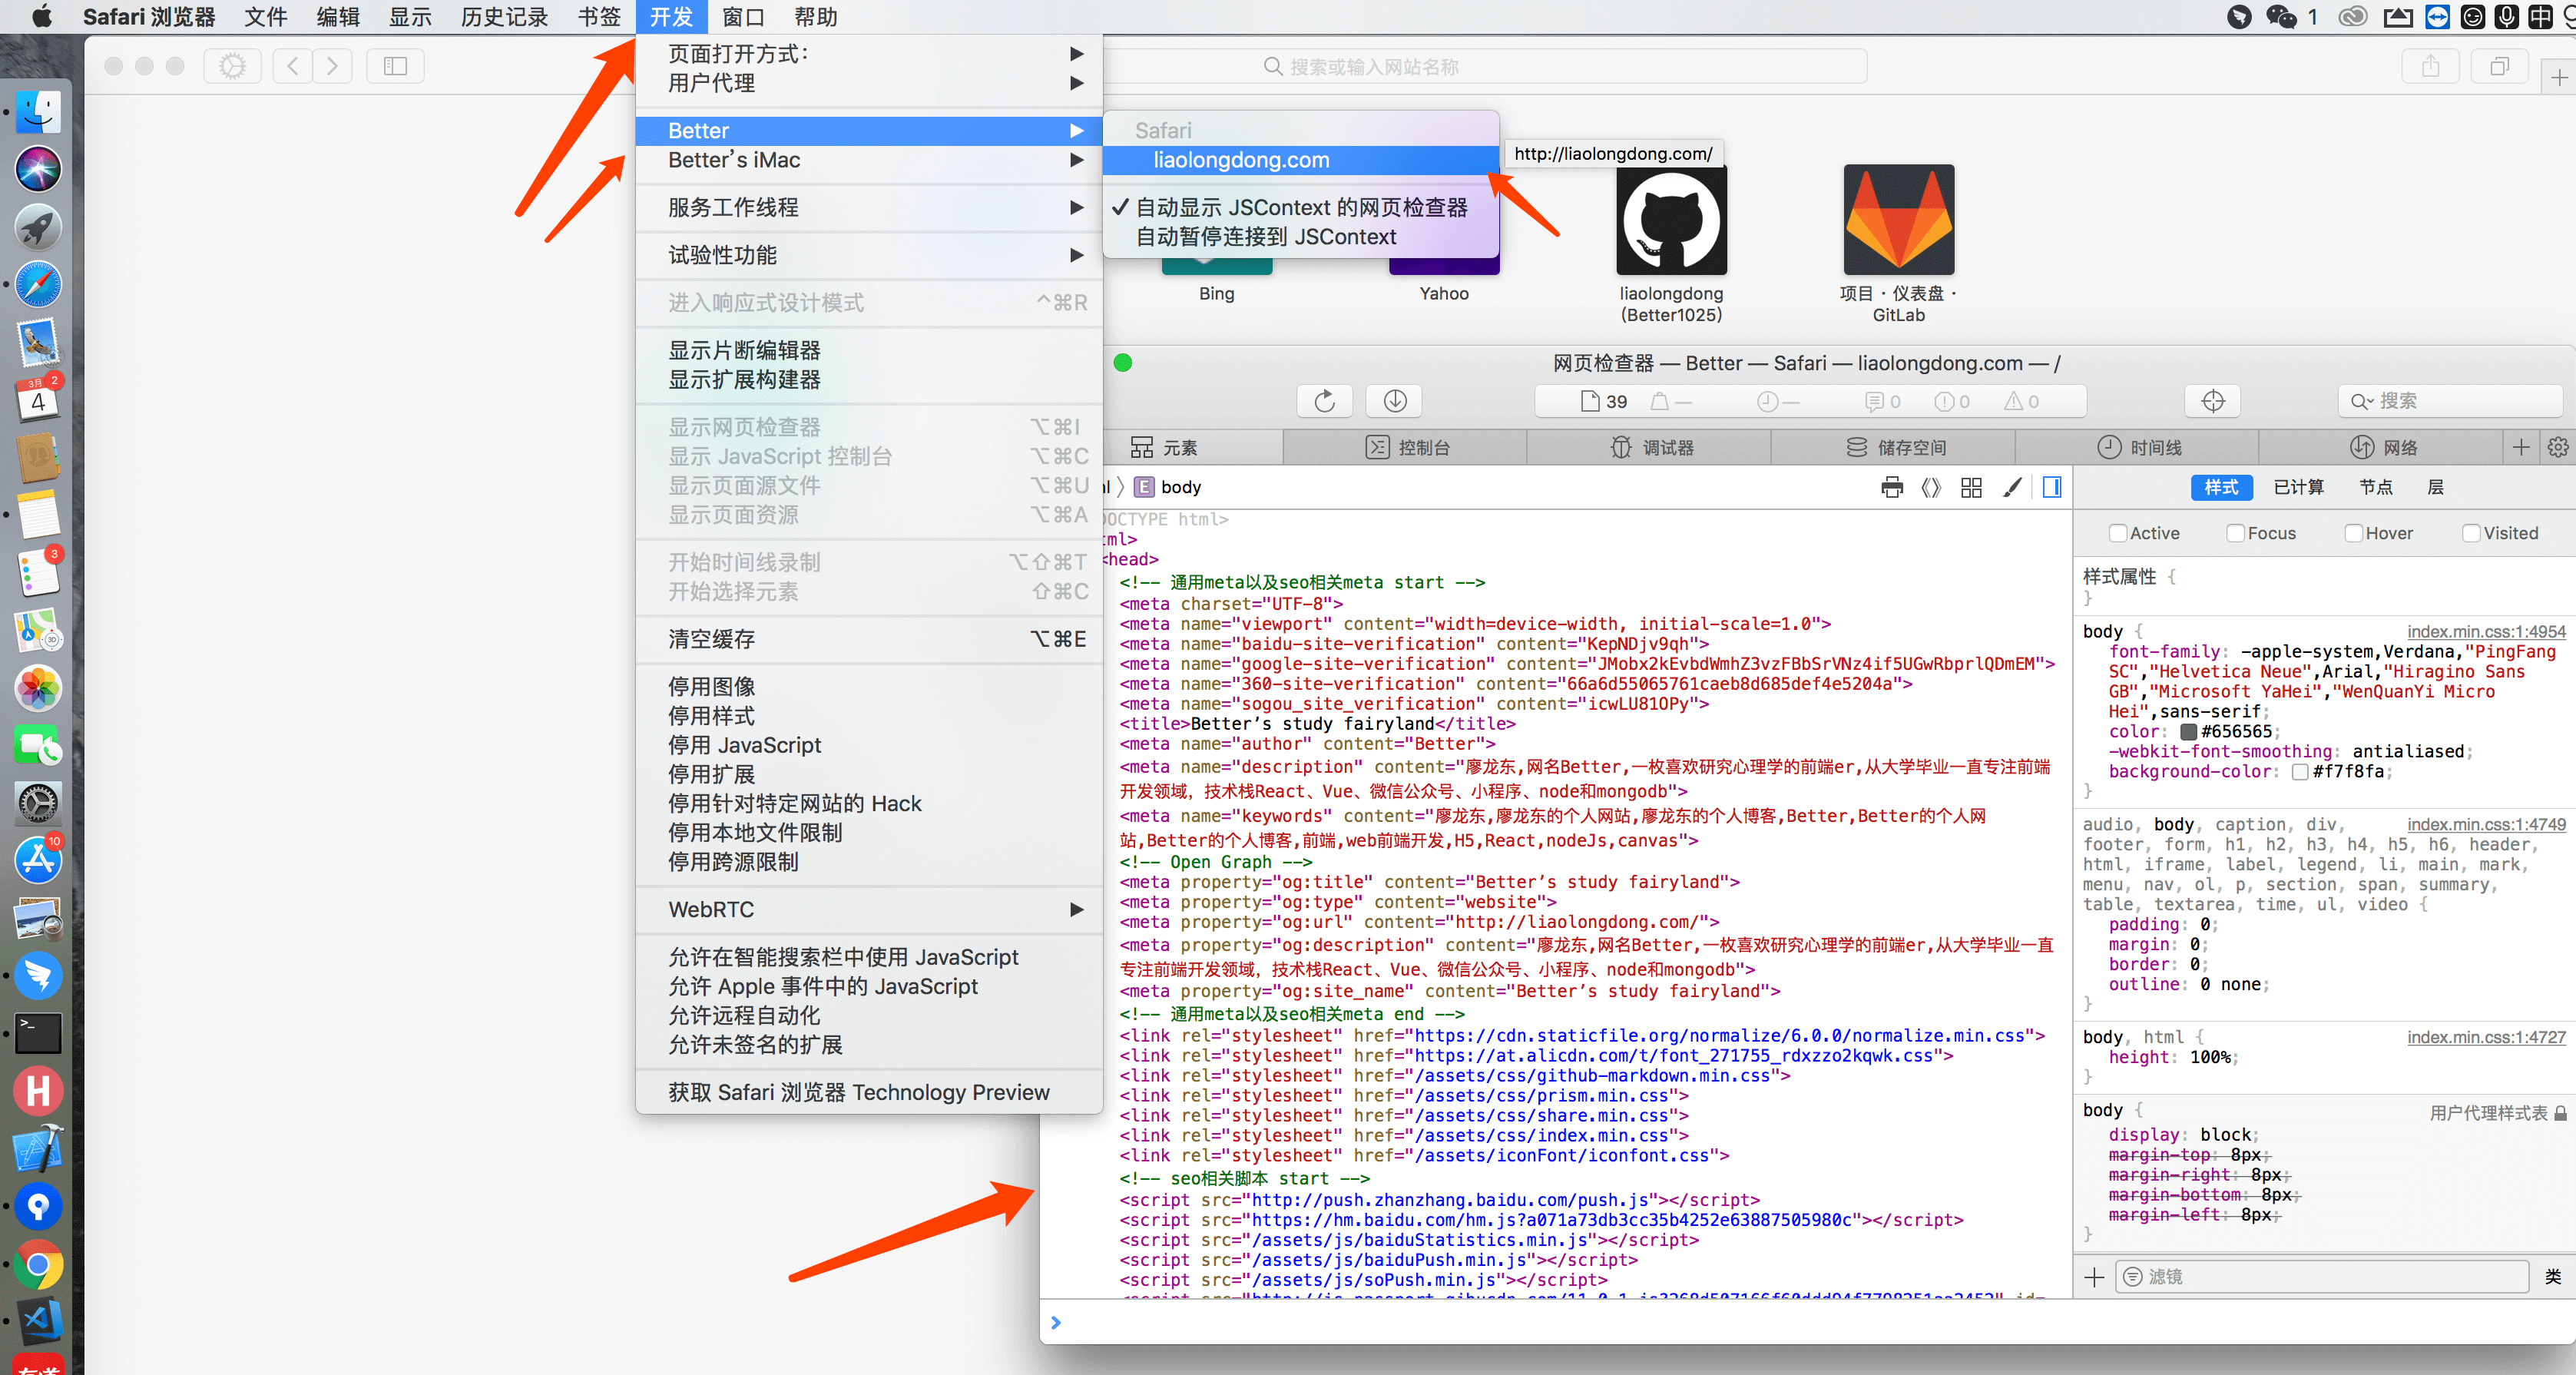Viewport: 2576px width, 1375px height.
Task: Expand WebRTC submenu
Action: click(x=869, y=910)
